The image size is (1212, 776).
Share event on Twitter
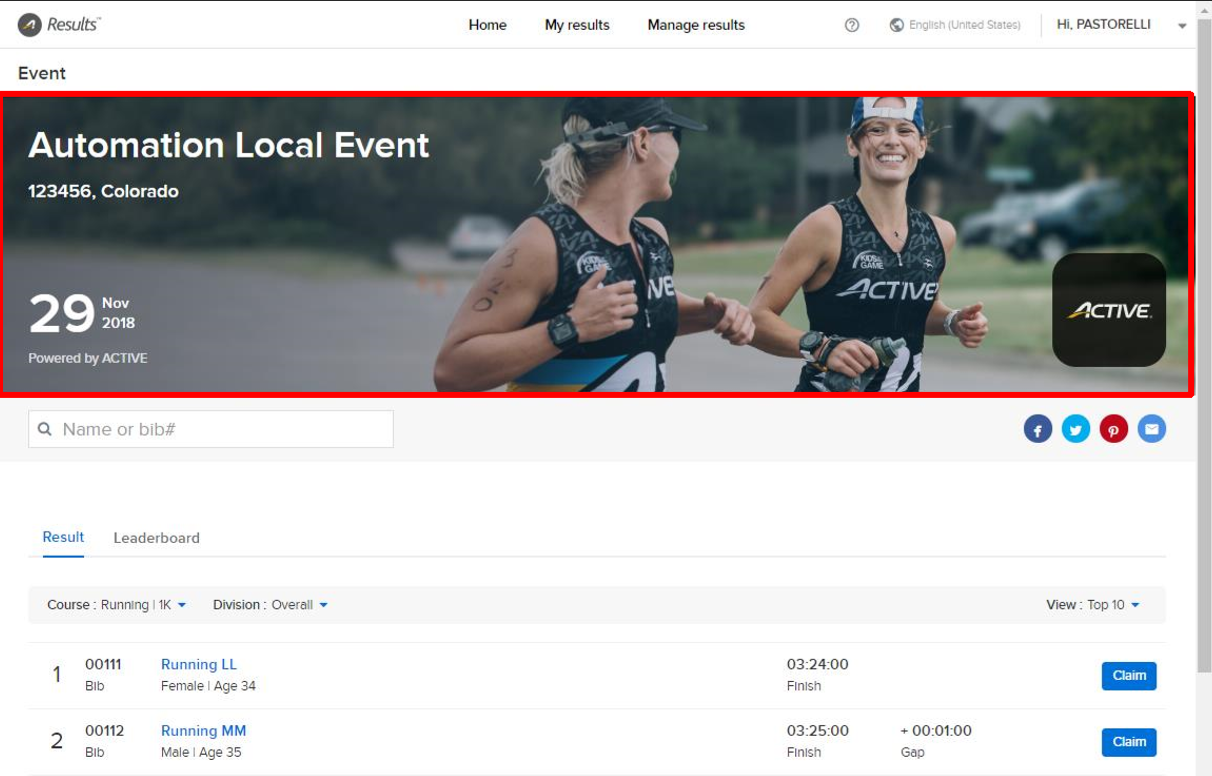(x=1076, y=430)
